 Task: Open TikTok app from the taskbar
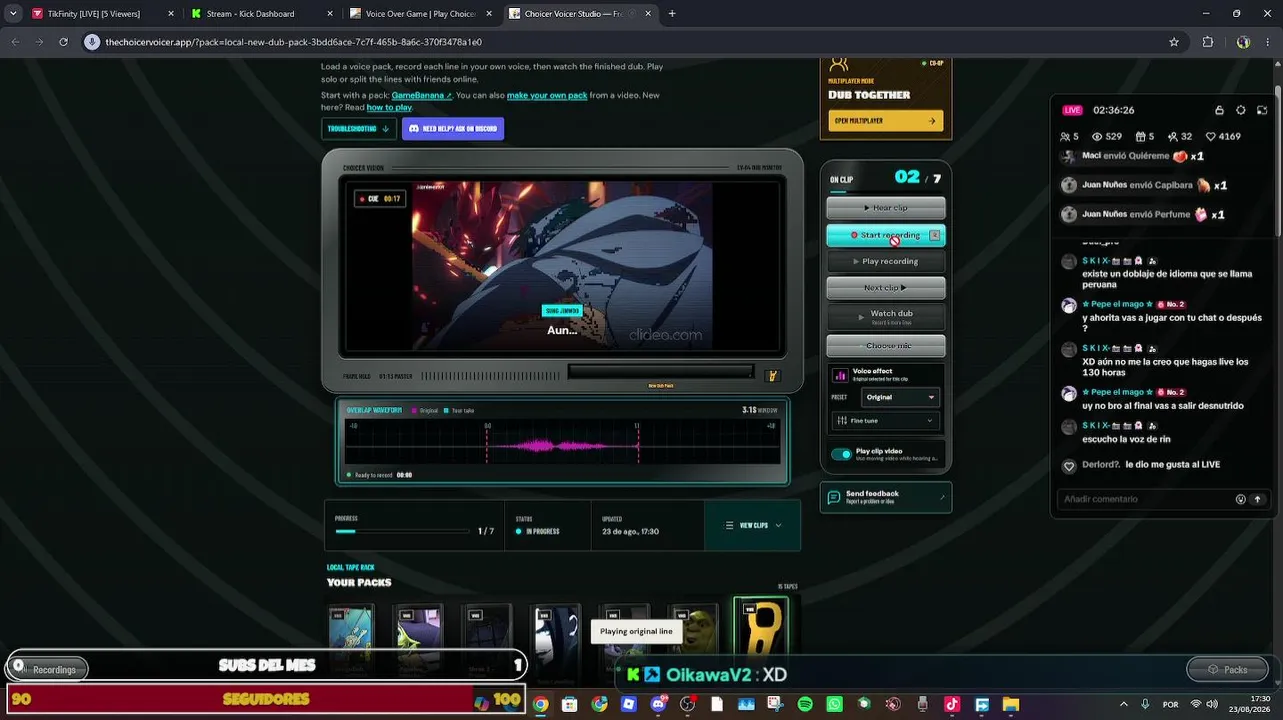[952, 704]
